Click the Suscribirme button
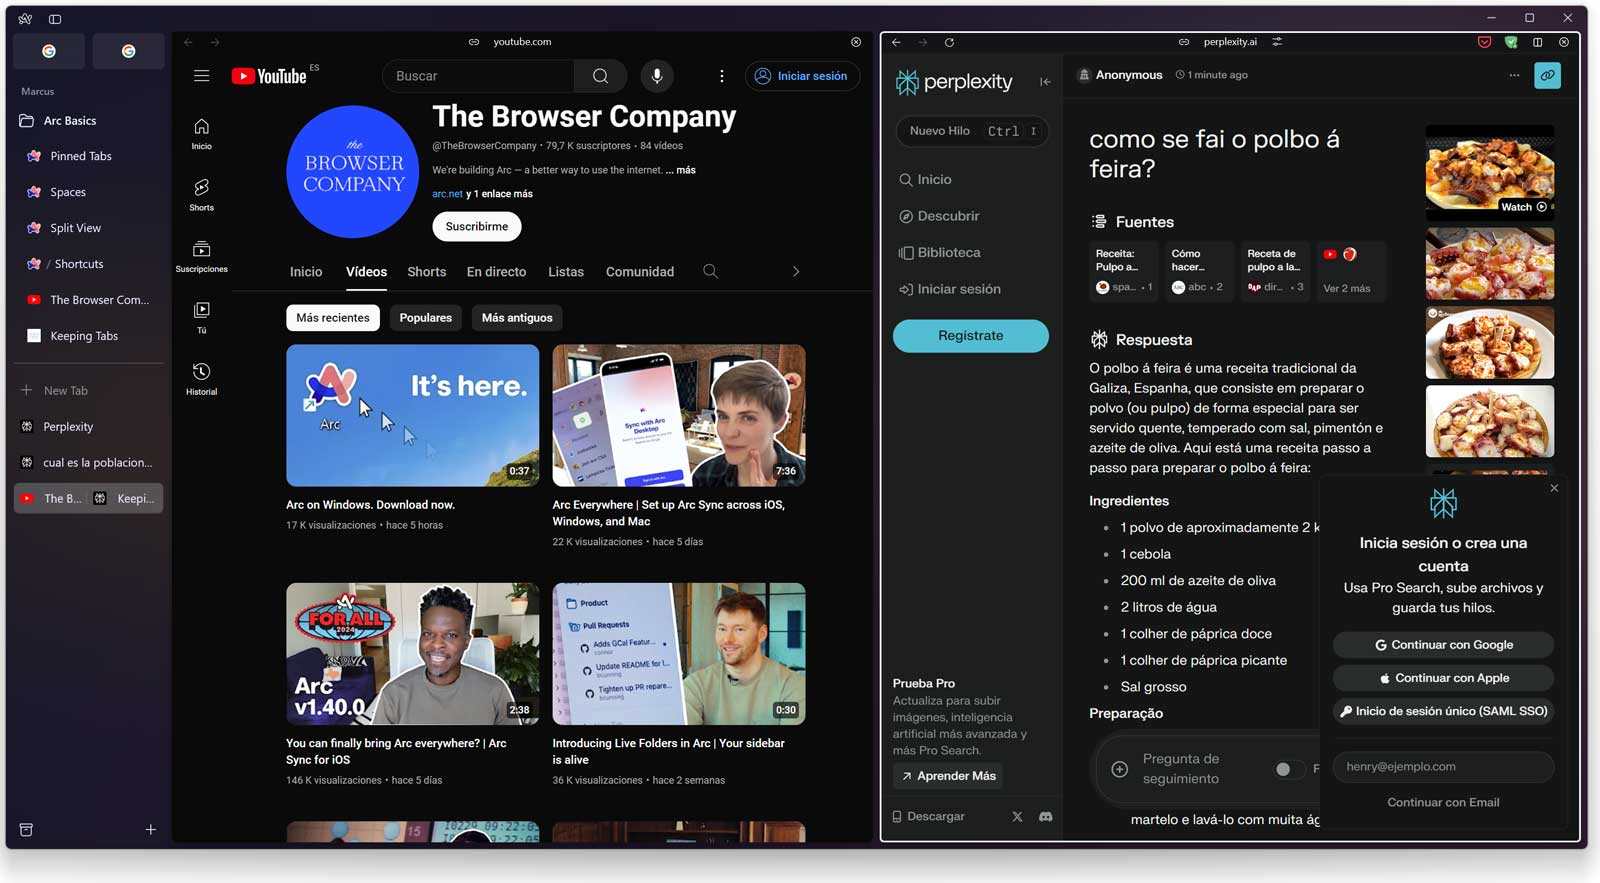The image size is (1600, 883). 477,227
